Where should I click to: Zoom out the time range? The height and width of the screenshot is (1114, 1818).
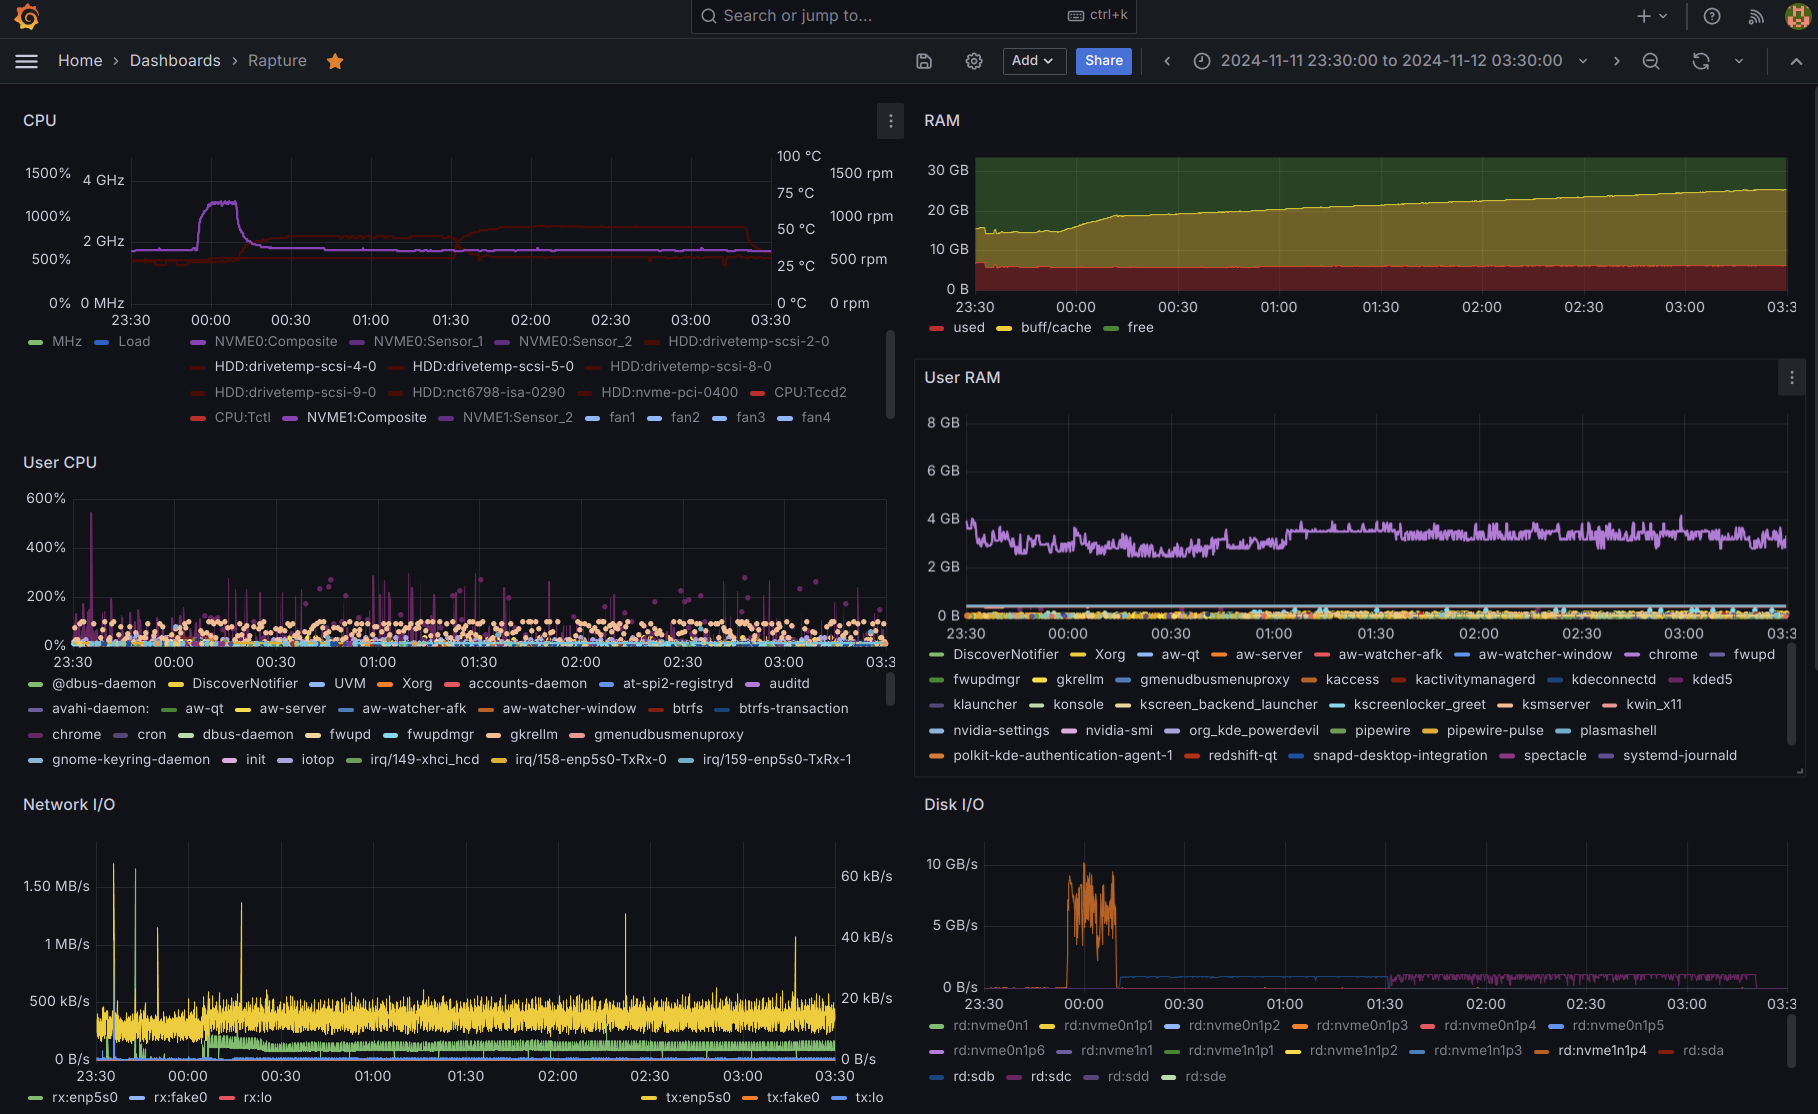(1651, 61)
